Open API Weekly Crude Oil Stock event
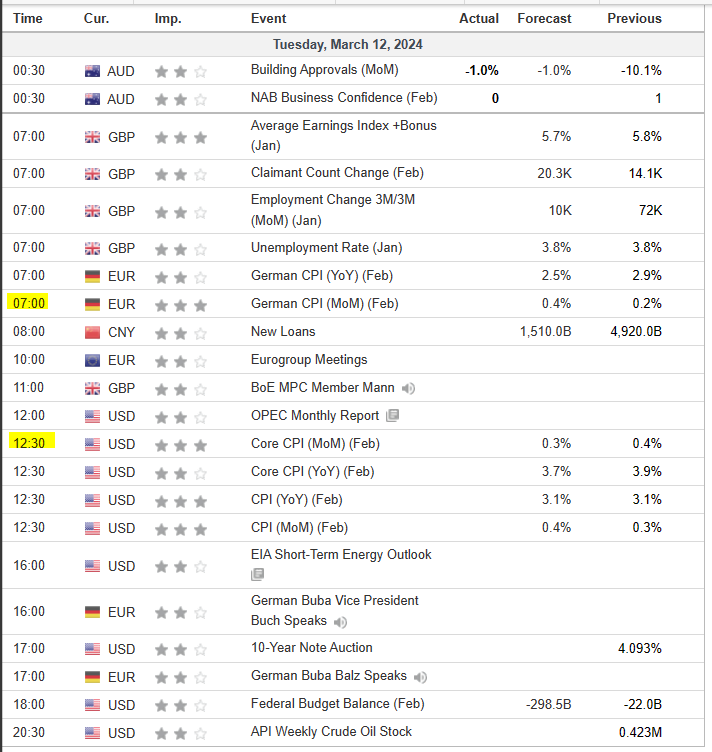The image size is (712, 752). [331, 732]
